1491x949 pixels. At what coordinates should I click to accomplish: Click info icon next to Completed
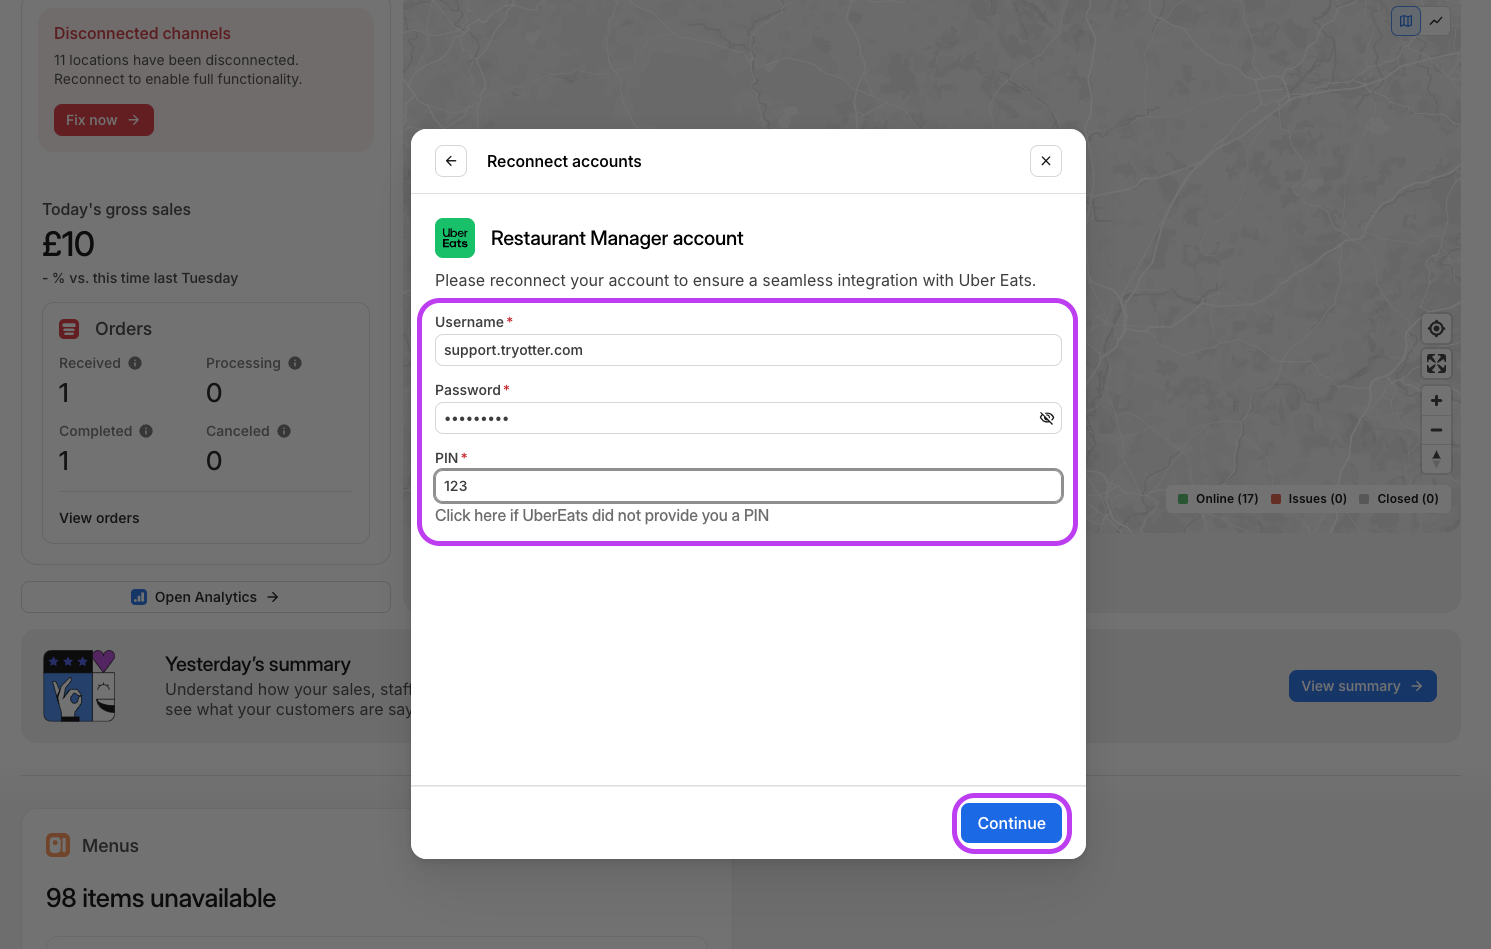click(146, 431)
